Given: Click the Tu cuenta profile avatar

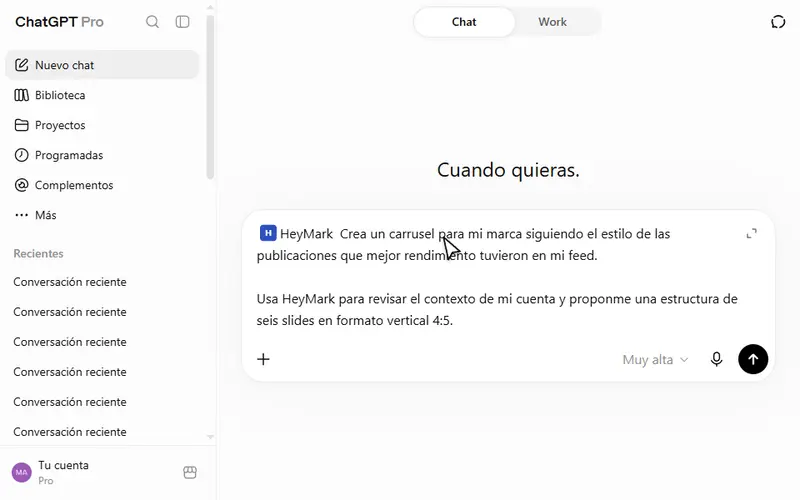Looking at the screenshot, I should 21,472.
